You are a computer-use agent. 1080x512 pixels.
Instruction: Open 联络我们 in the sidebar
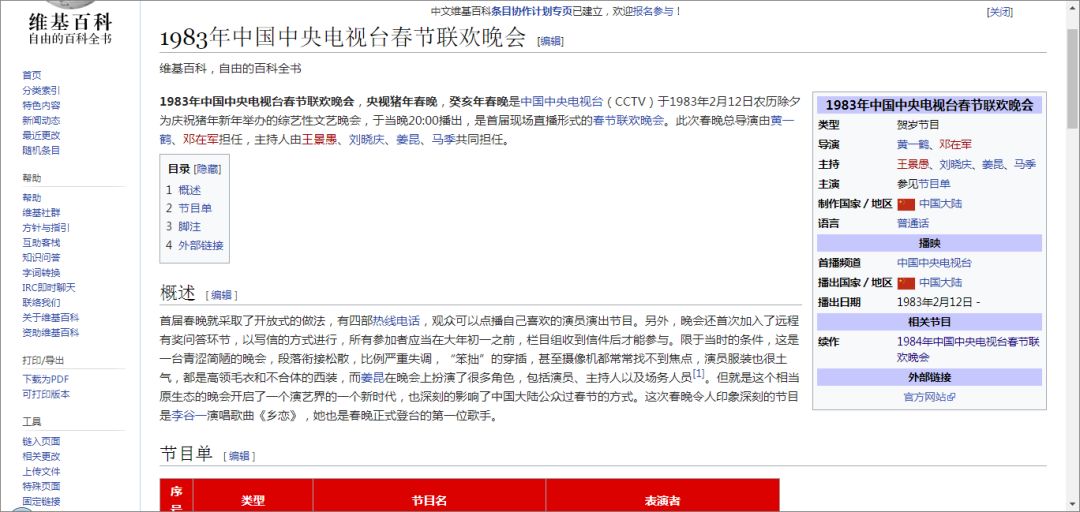pos(41,303)
